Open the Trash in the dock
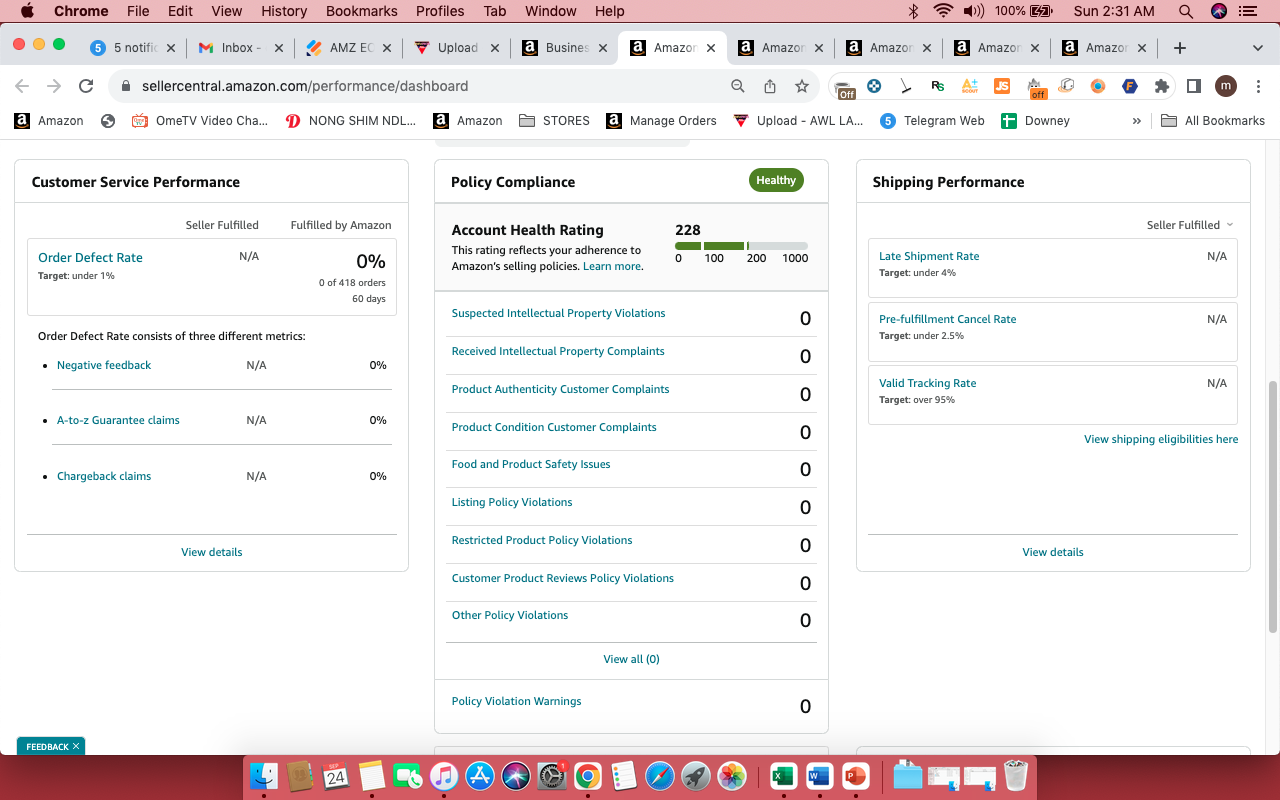The image size is (1280, 800). click(x=1015, y=776)
